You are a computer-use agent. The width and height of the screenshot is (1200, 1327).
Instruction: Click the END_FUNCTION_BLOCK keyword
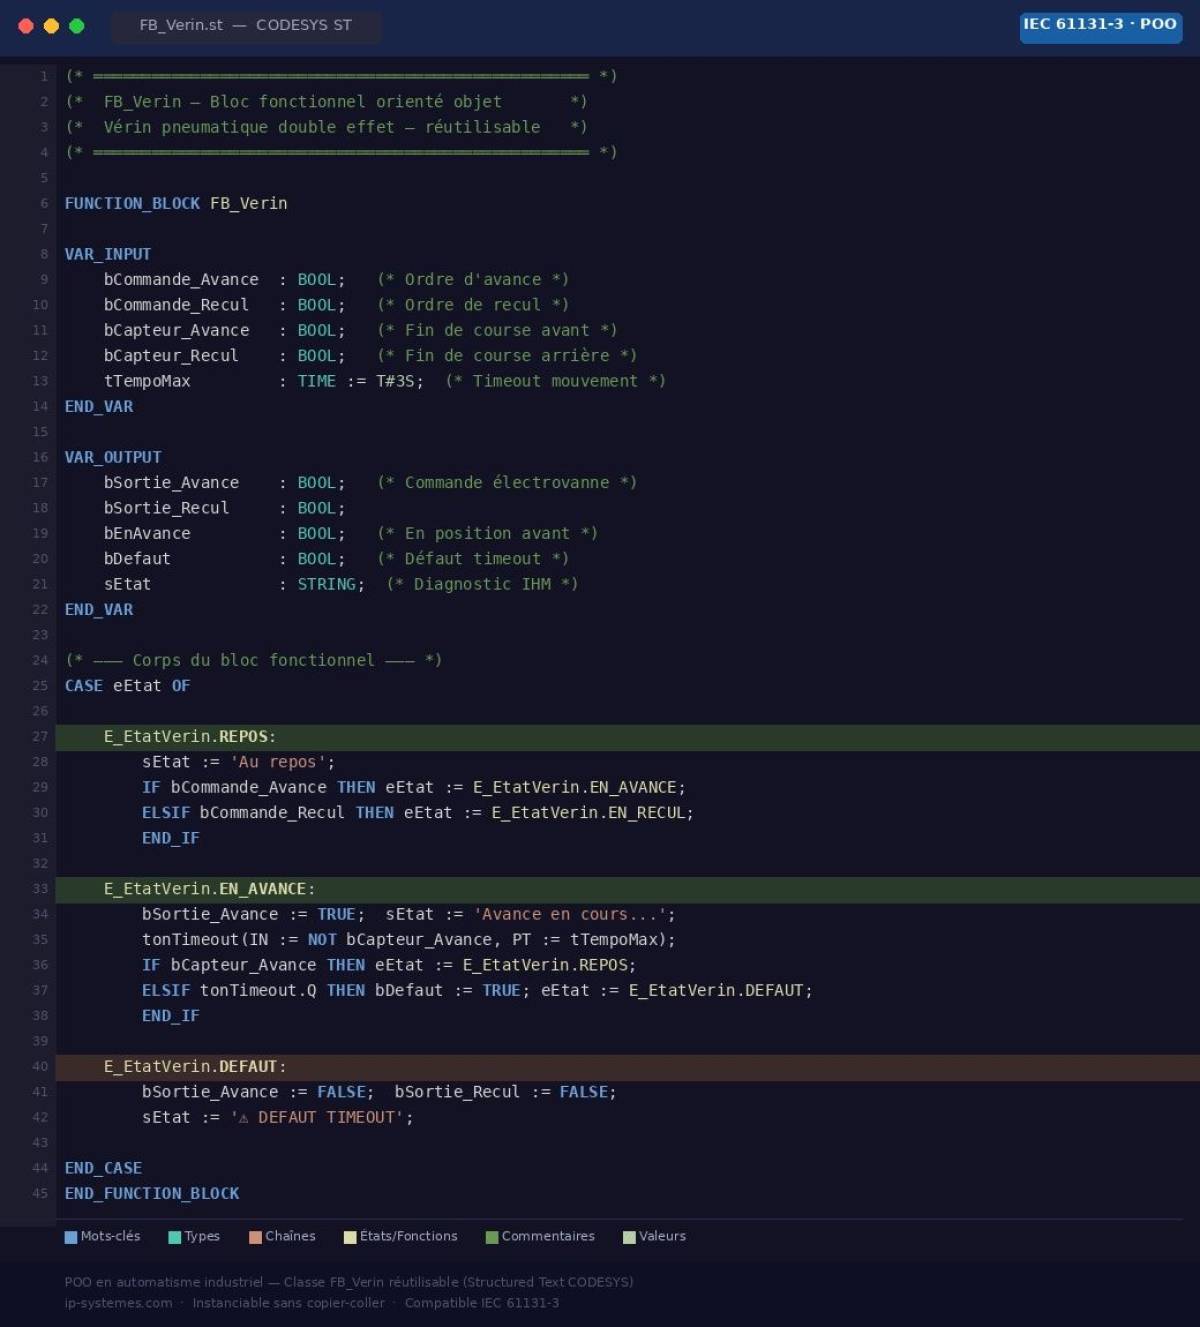click(152, 1193)
